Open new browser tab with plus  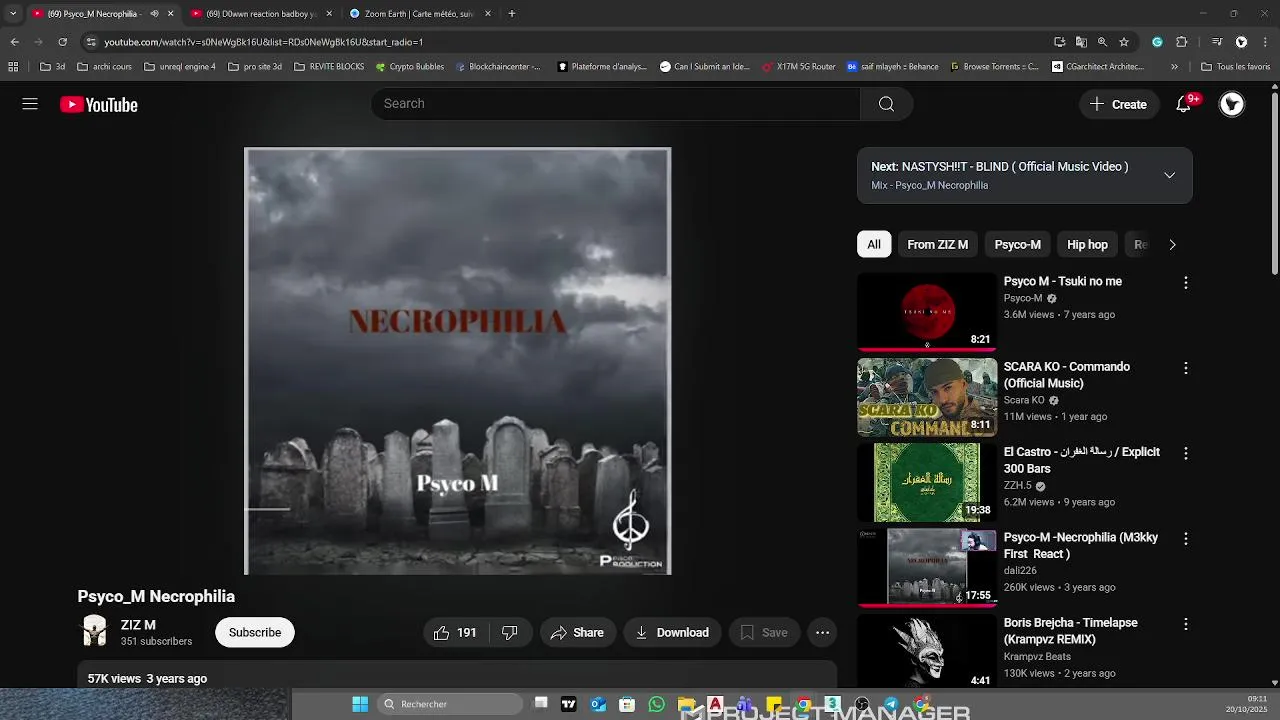point(512,14)
